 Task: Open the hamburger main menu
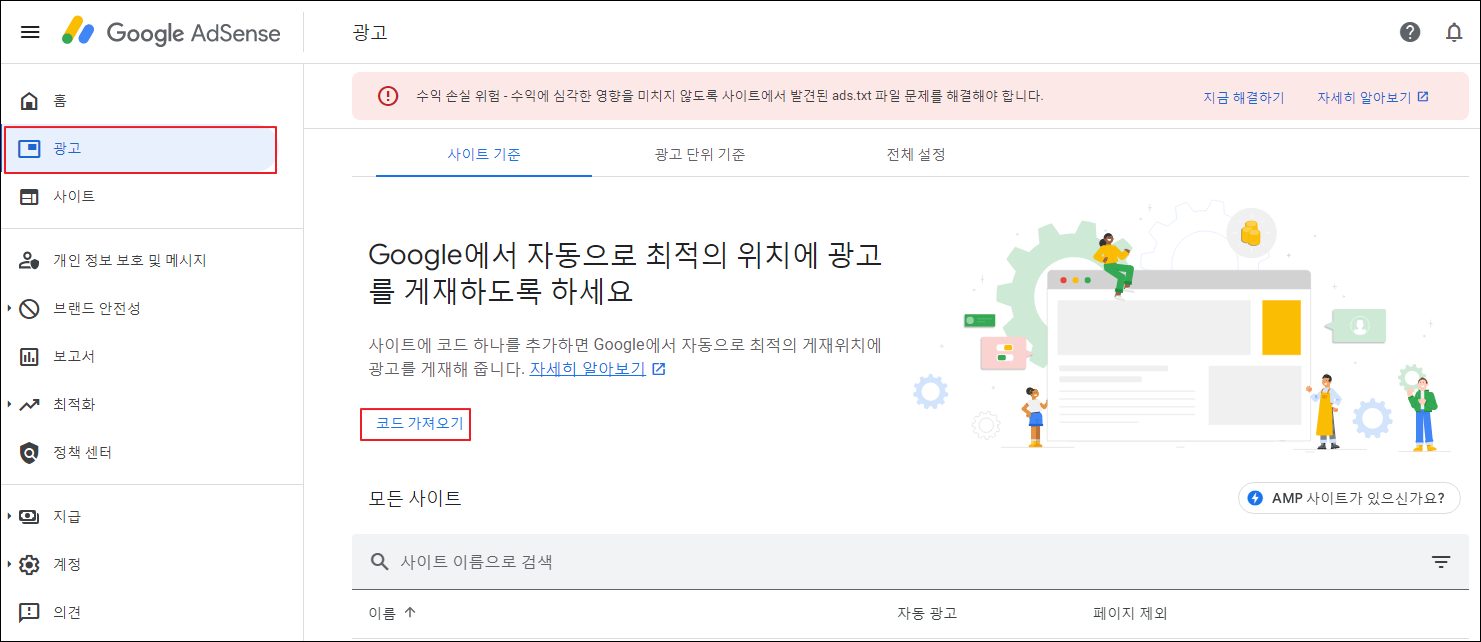click(x=30, y=32)
